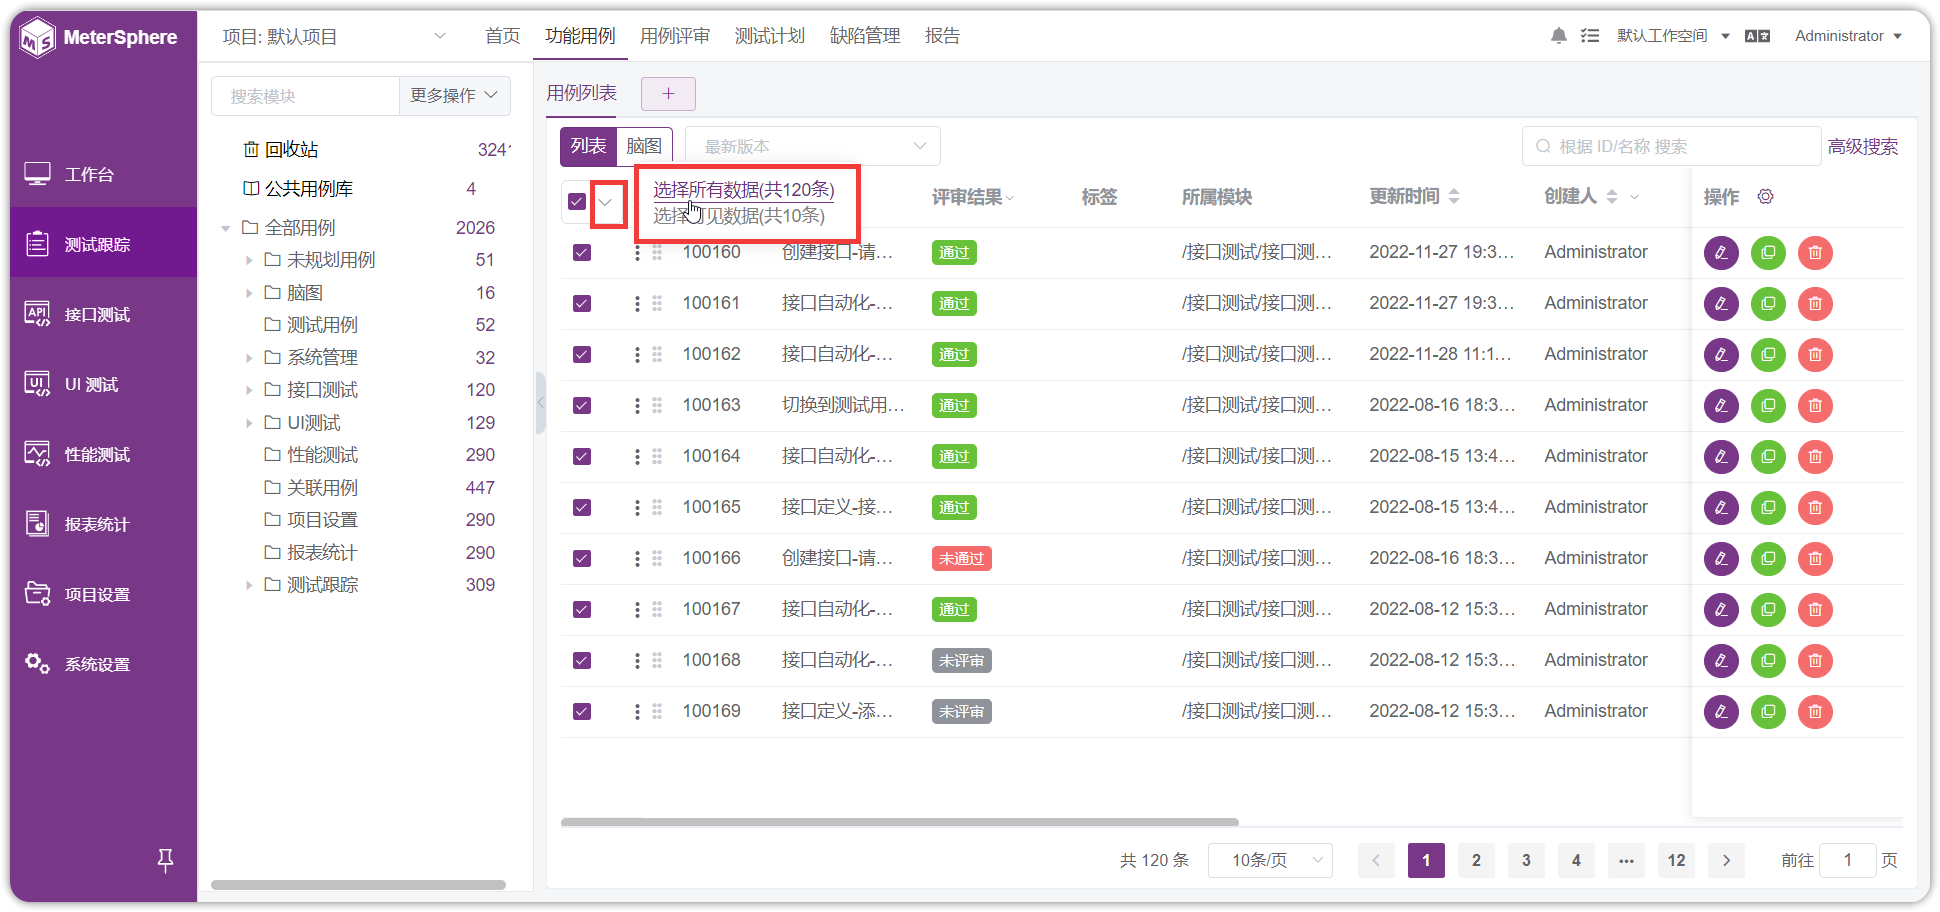This screenshot has height=912, width=1940.
Task: Open 接口测试 in the left sidebar
Action: [x=103, y=315]
